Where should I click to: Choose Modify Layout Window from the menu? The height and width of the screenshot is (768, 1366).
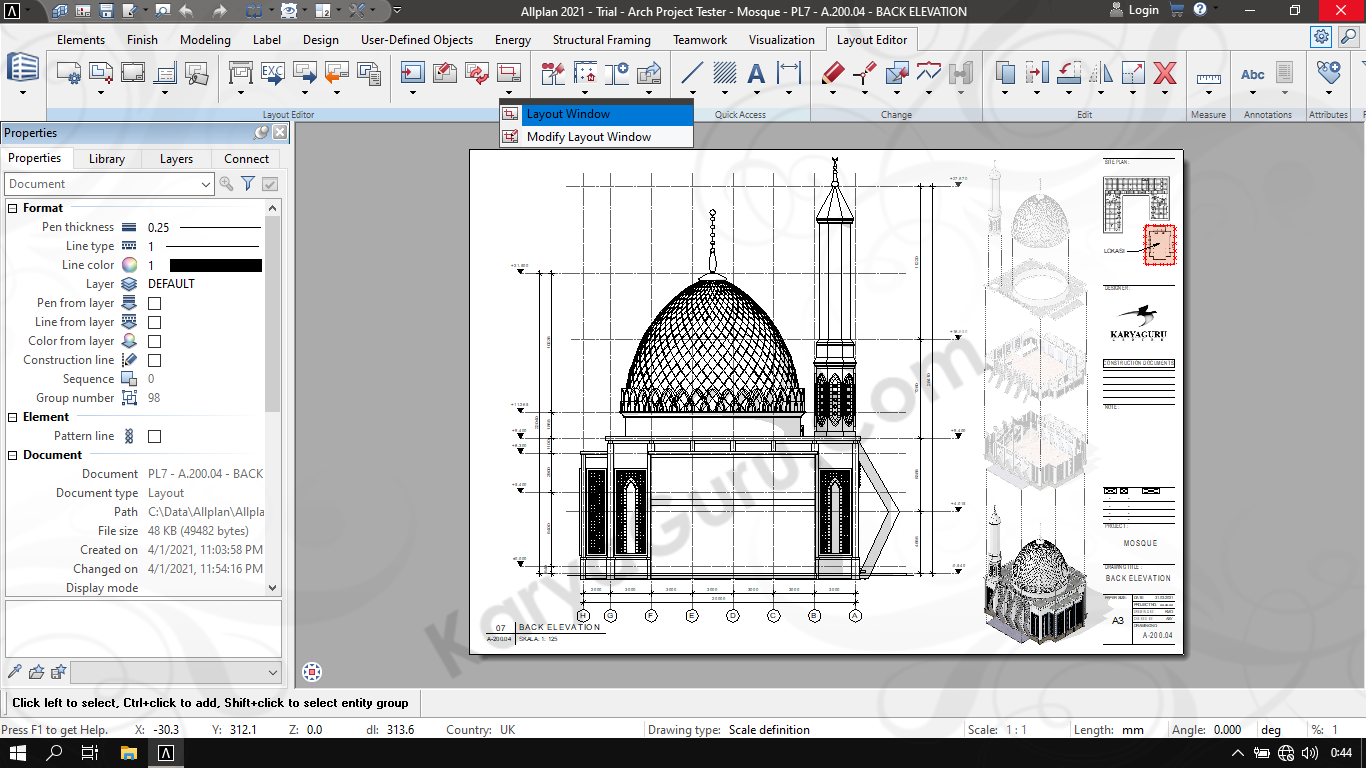(x=588, y=137)
